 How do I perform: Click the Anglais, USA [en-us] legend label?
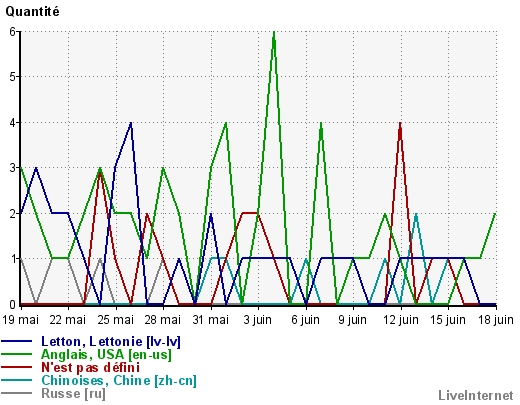[x=106, y=354]
